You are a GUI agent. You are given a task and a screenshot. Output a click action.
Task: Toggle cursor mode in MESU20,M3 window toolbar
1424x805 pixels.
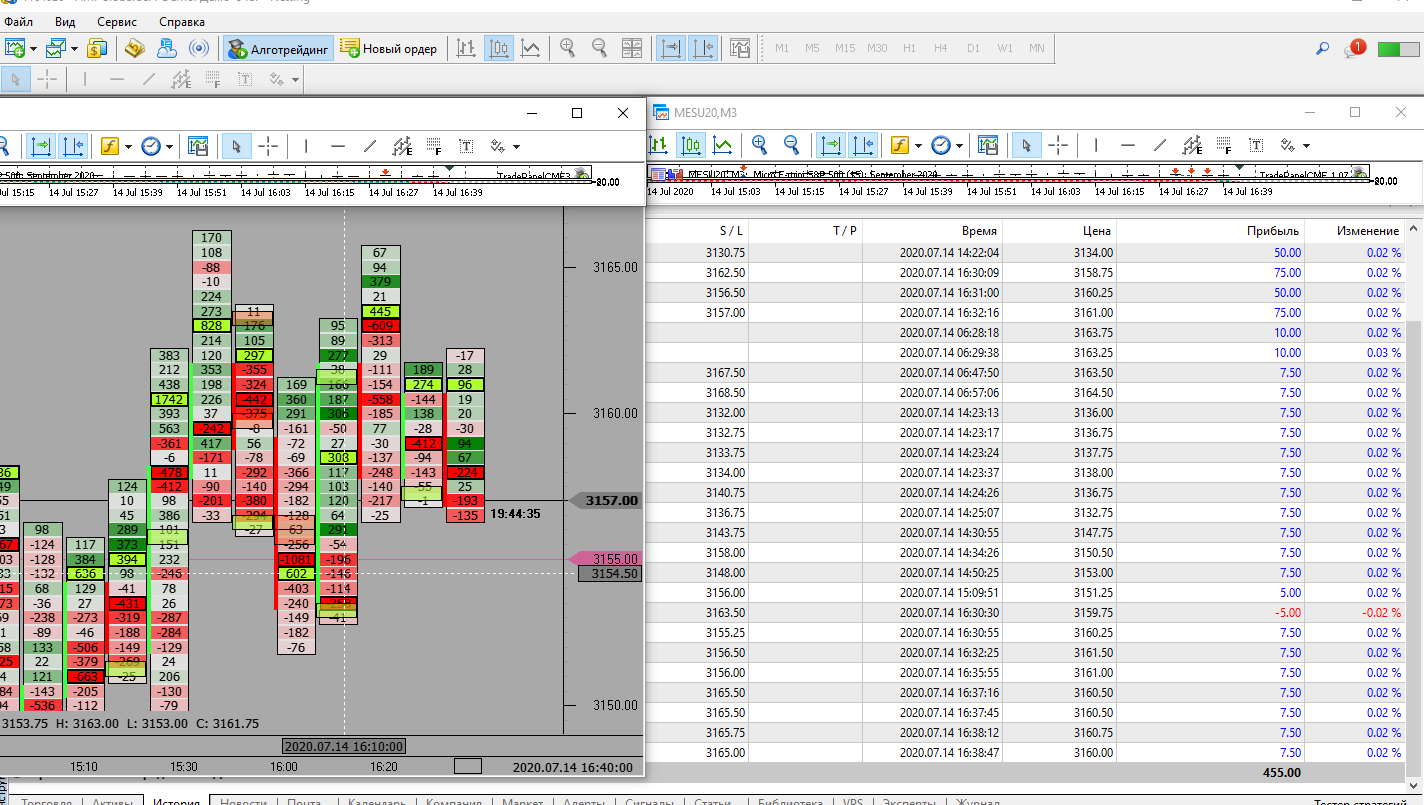click(1026, 145)
